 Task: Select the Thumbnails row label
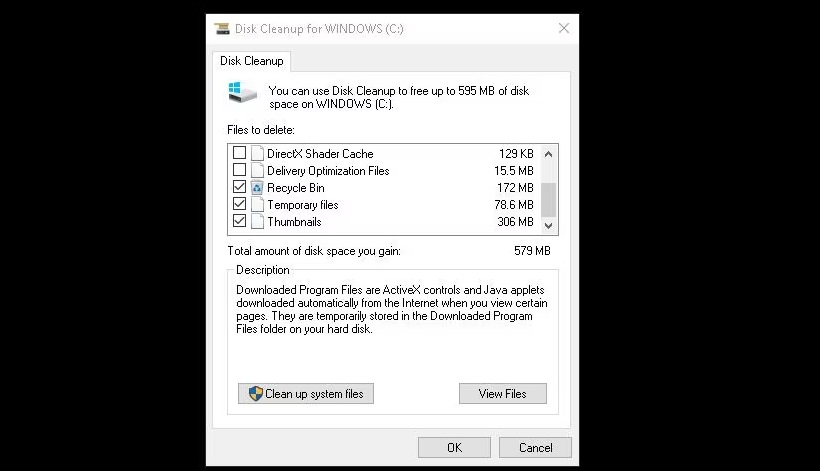(294, 222)
